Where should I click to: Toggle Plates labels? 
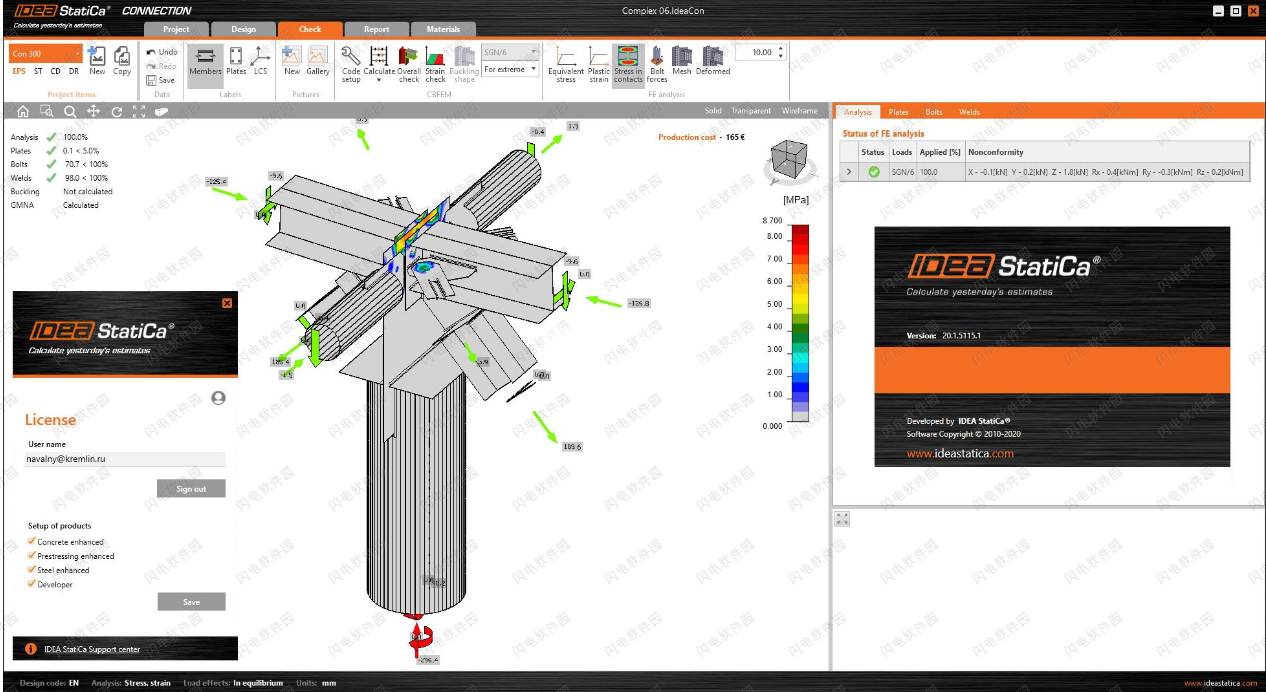(236, 61)
